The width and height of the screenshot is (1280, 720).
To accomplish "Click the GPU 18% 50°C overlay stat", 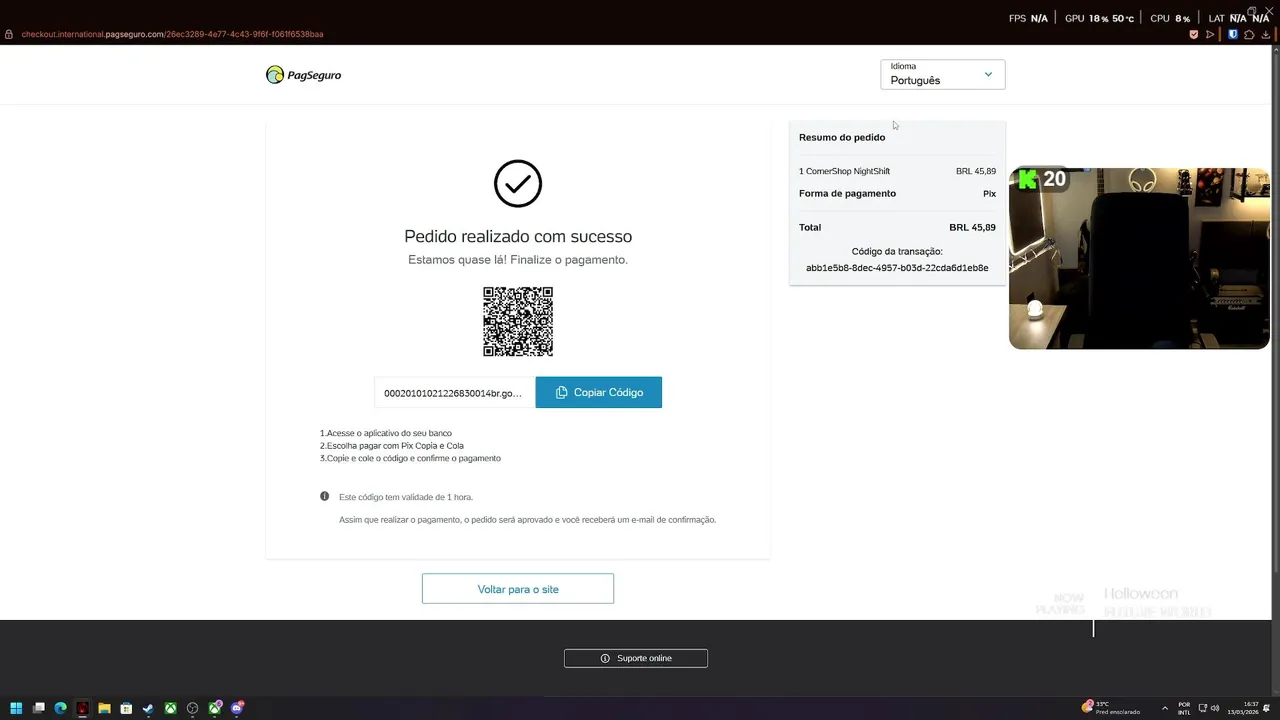I will point(1099,18).
